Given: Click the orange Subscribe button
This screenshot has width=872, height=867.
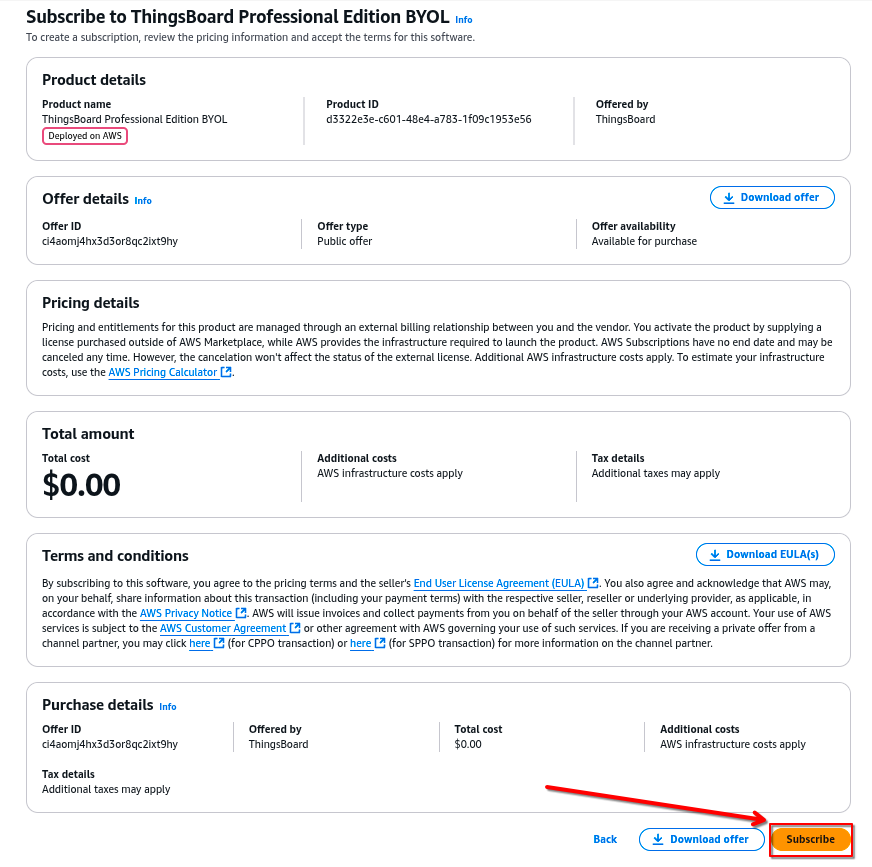Looking at the screenshot, I should (x=810, y=839).
